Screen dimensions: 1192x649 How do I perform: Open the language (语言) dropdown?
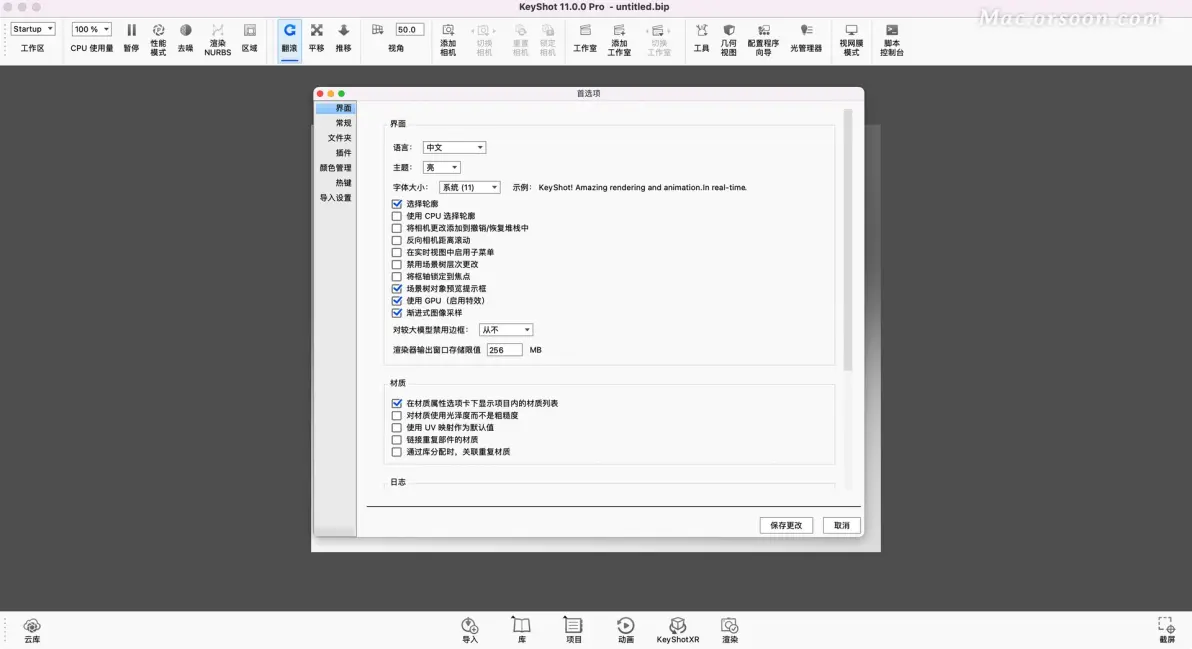(454, 147)
